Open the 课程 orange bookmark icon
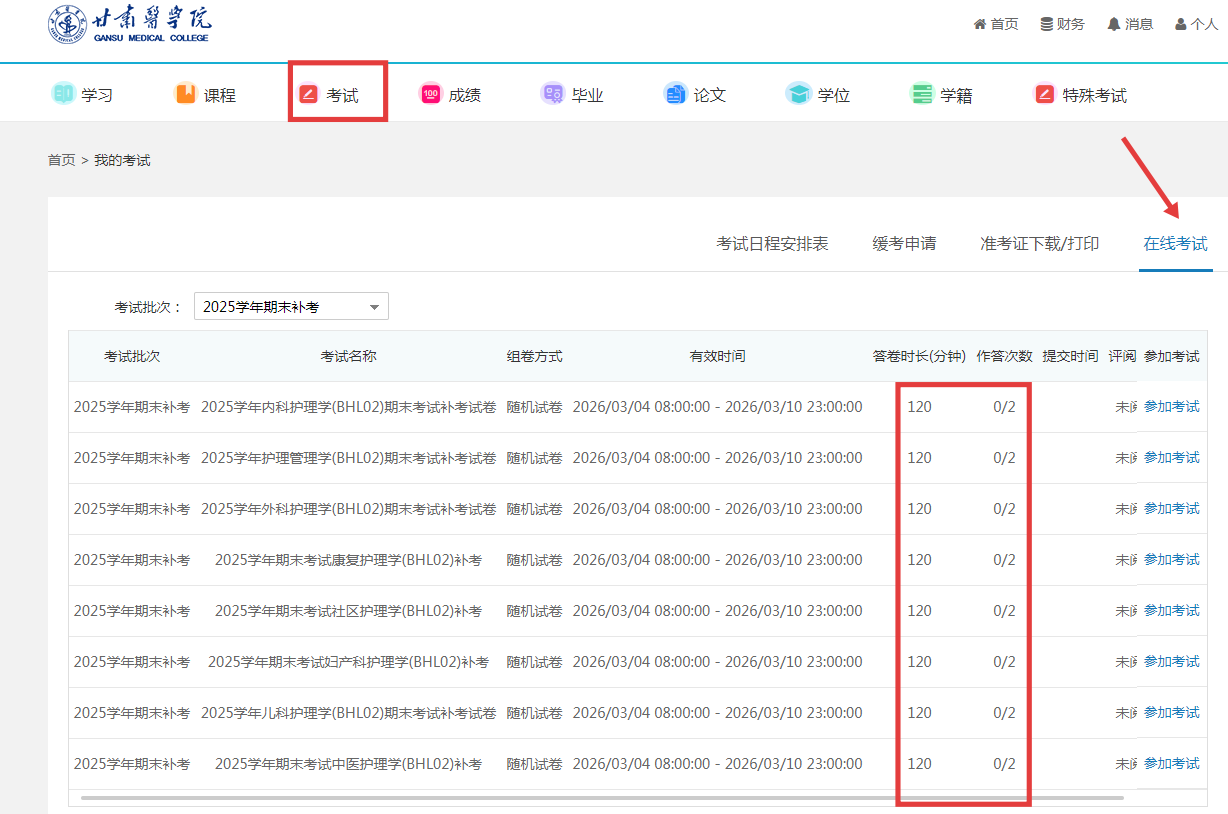This screenshot has height=814, width=1228. [x=186, y=94]
